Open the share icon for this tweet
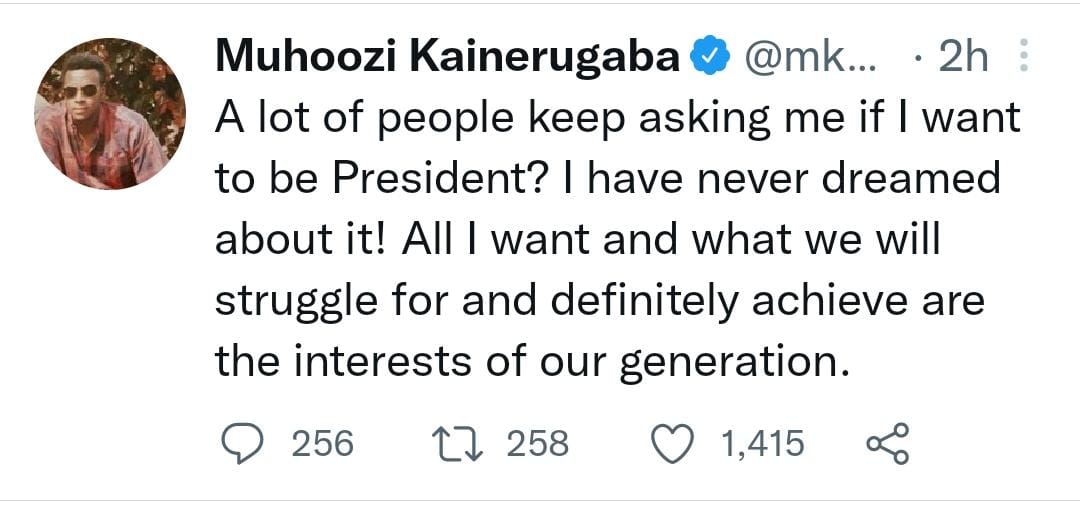This screenshot has height=508, width=1080. tap(886, 443)
